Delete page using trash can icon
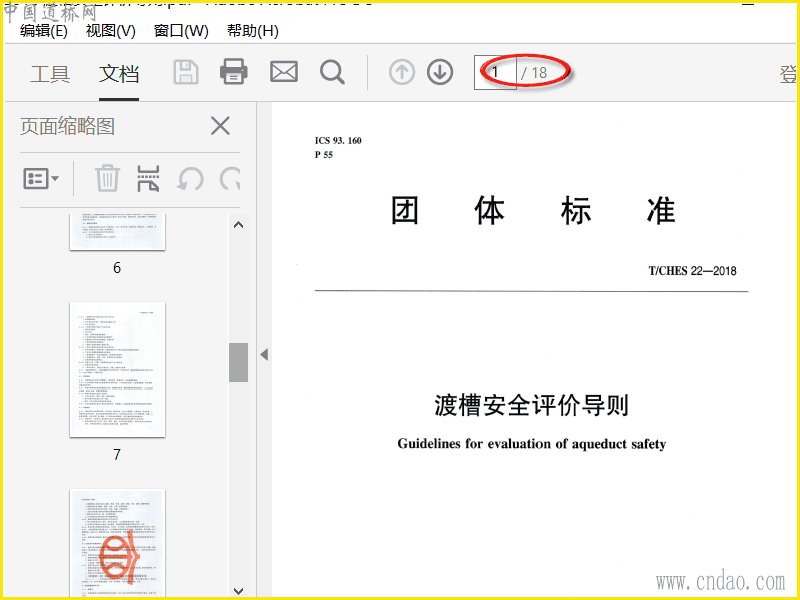800x600 pixels. click(107, 179)
